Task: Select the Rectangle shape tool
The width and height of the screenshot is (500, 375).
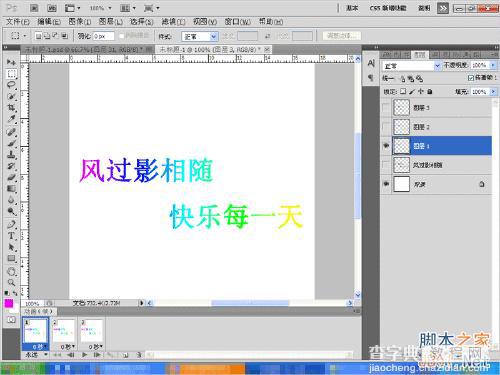Action: point(11,259)
